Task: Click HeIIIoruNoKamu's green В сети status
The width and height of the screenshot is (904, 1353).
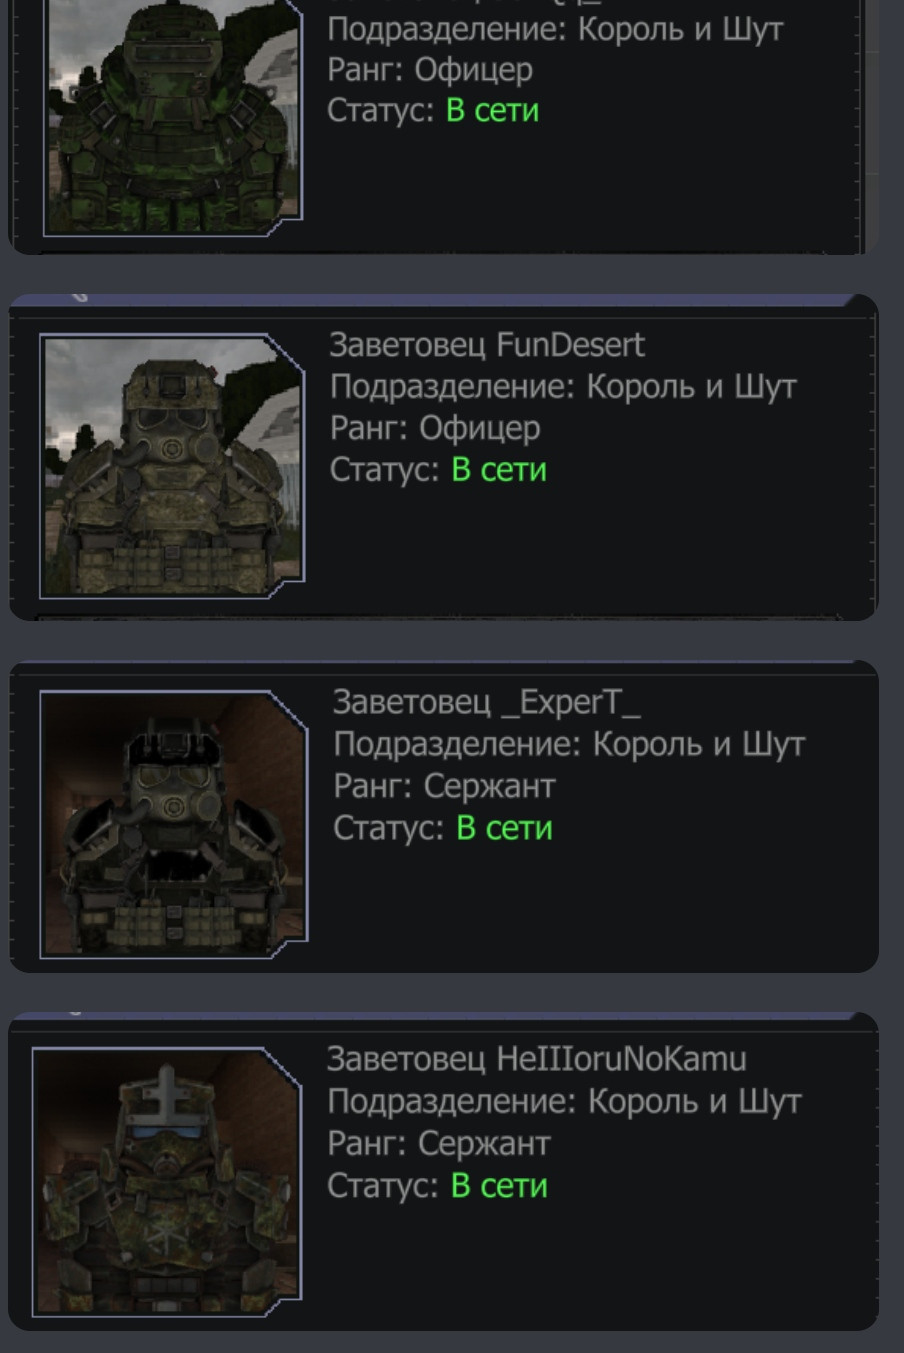Action: (x=499, y=1185)
